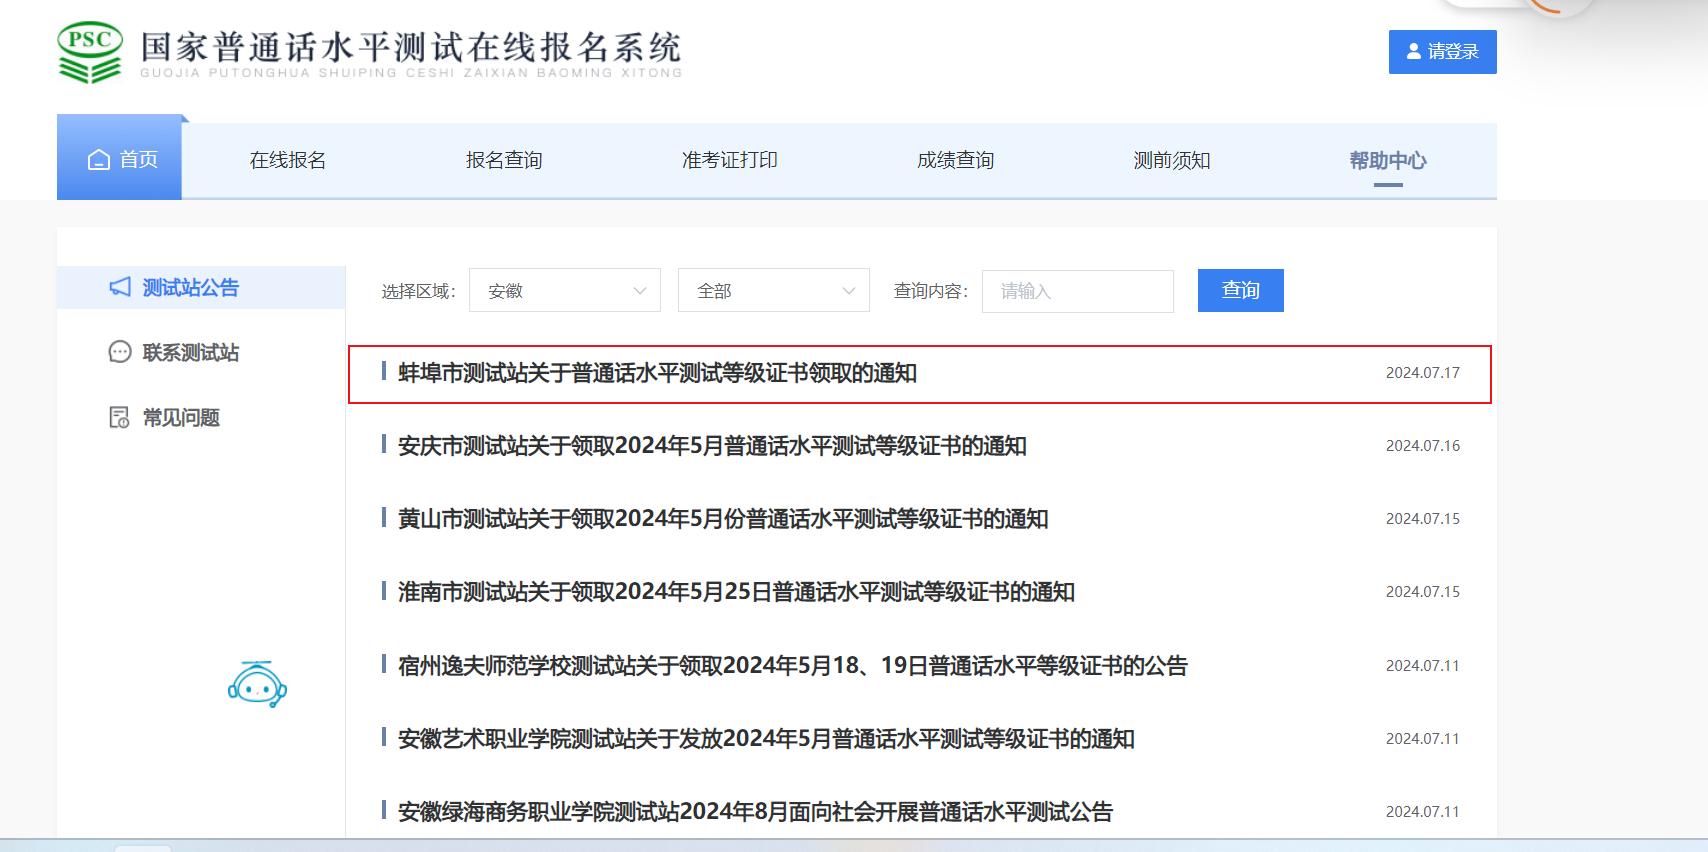
Task: Open the 在线报名 navigation tab
Action: click(x=288, y=160)
